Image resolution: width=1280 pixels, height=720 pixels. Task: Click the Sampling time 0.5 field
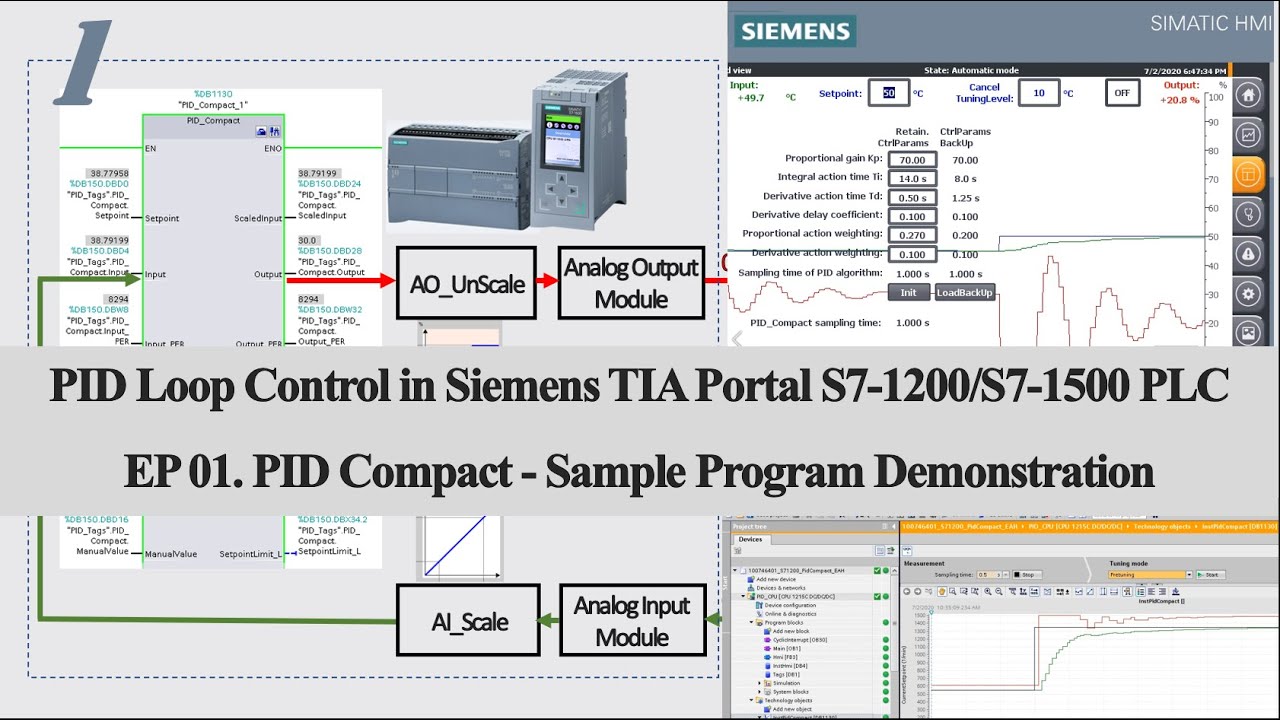click(x=989, y=575)
